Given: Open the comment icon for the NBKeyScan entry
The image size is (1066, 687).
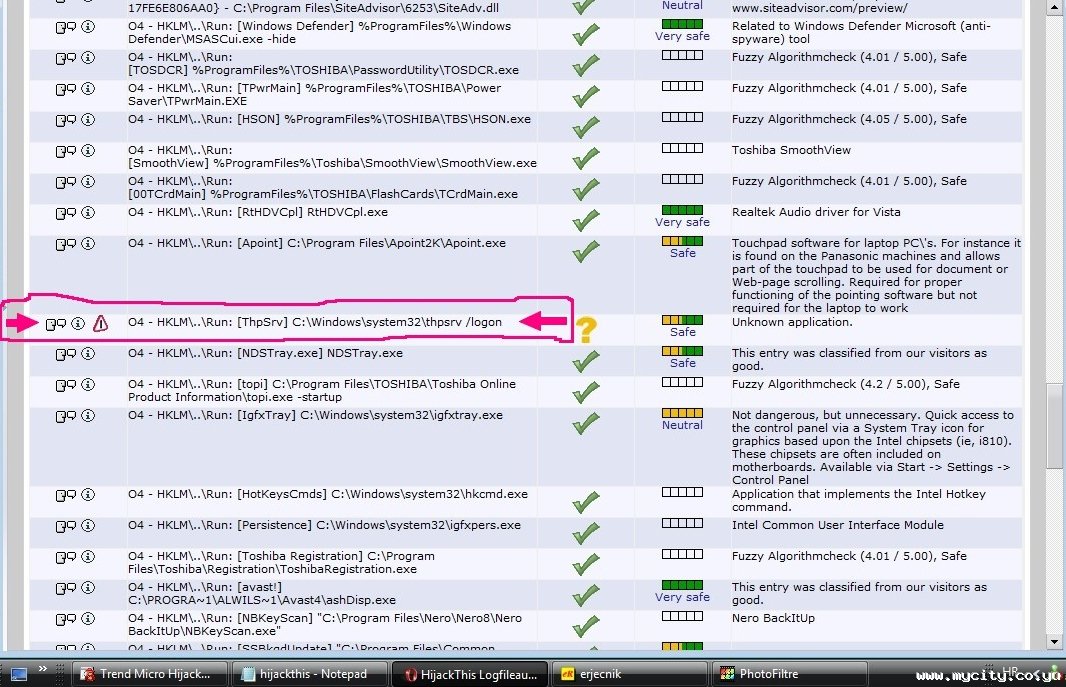Looking at the screenshot, I should (65, 620).
